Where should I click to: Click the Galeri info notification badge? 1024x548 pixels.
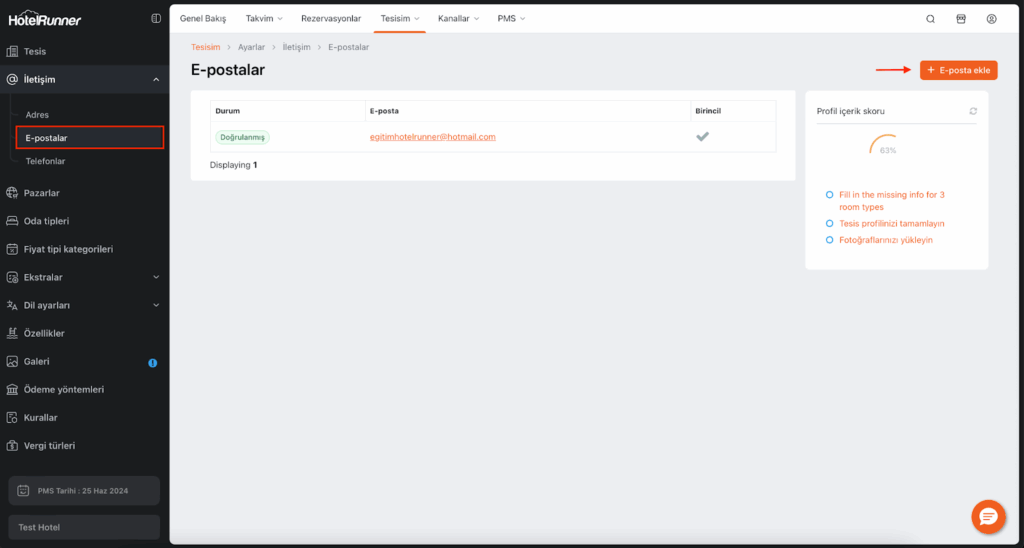(152, 363)
